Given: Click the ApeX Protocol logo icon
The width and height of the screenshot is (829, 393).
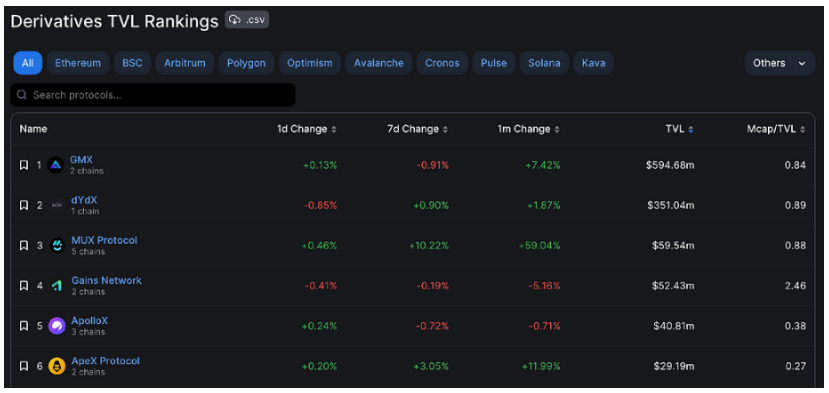Looking at the screenshot, I should coord(57,366).
